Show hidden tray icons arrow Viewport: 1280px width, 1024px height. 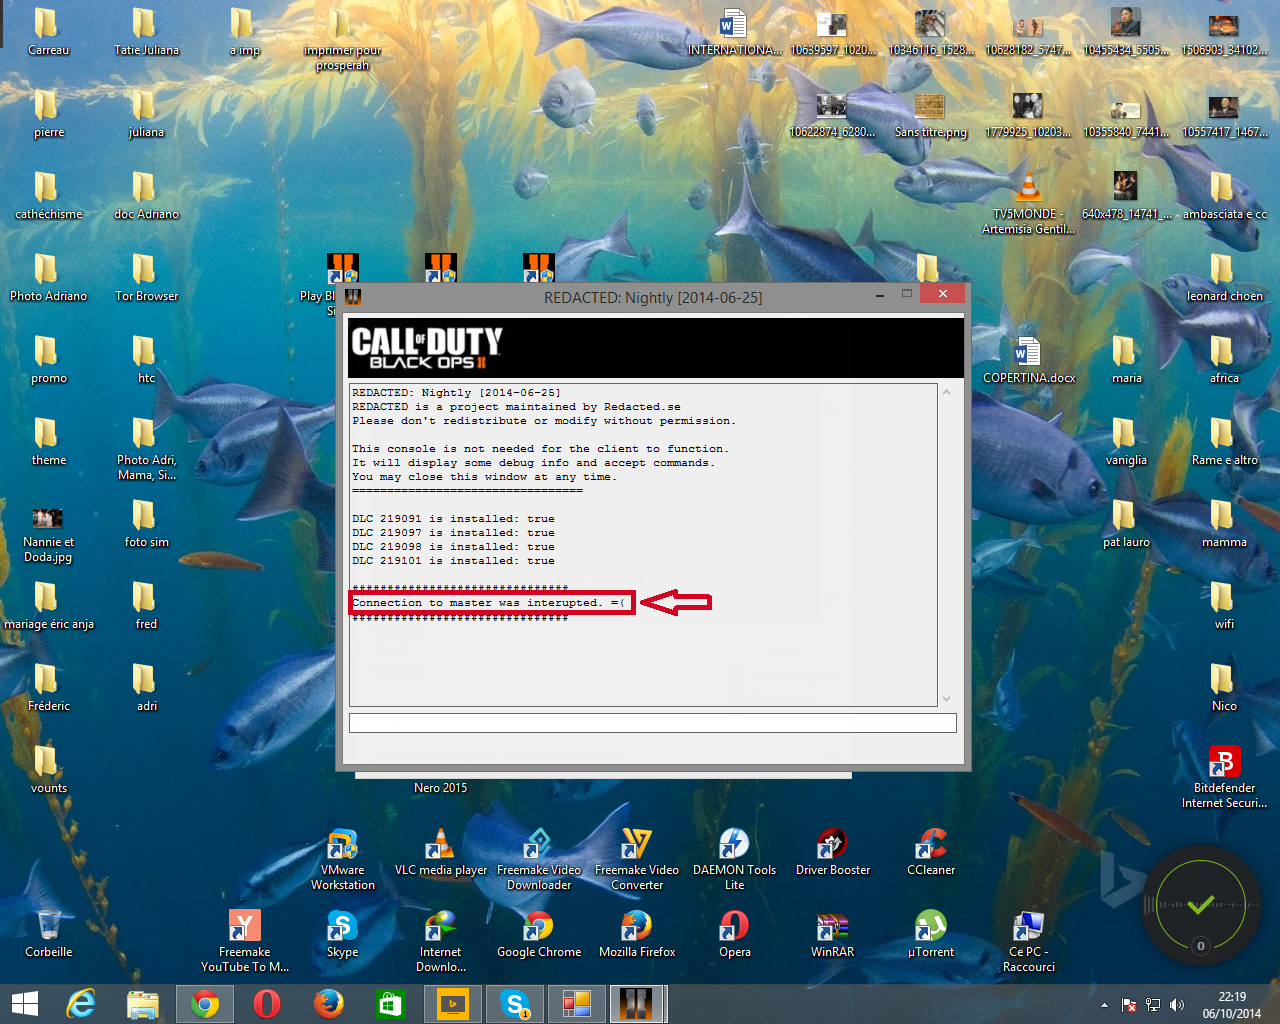click(1104, 1005)
